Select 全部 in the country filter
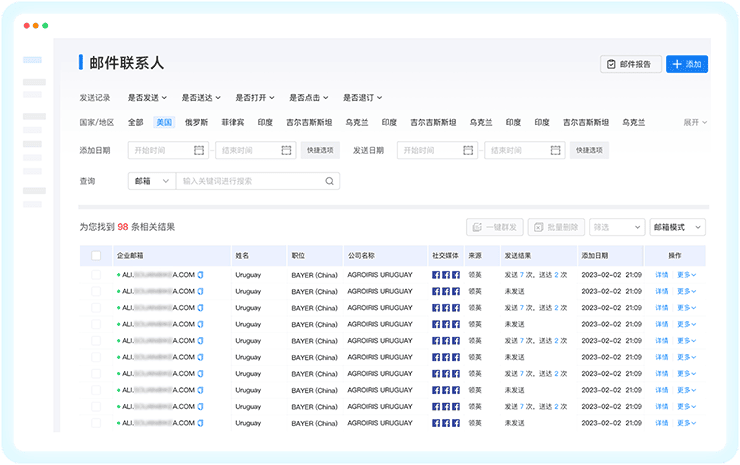The image size is (740, 465). 135,123
